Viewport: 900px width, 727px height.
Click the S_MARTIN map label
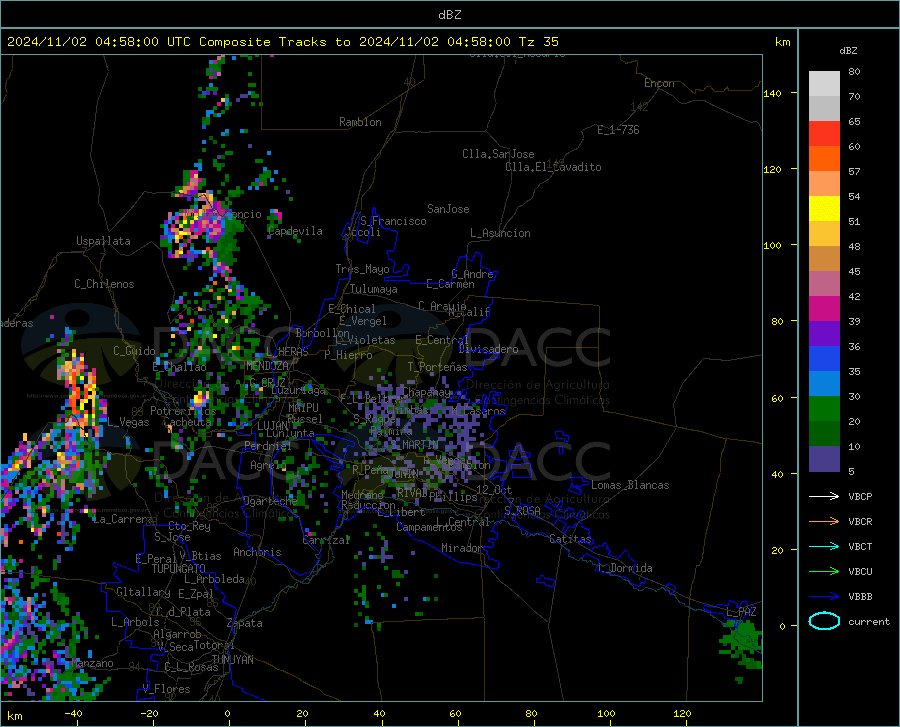tap(414, 445)
